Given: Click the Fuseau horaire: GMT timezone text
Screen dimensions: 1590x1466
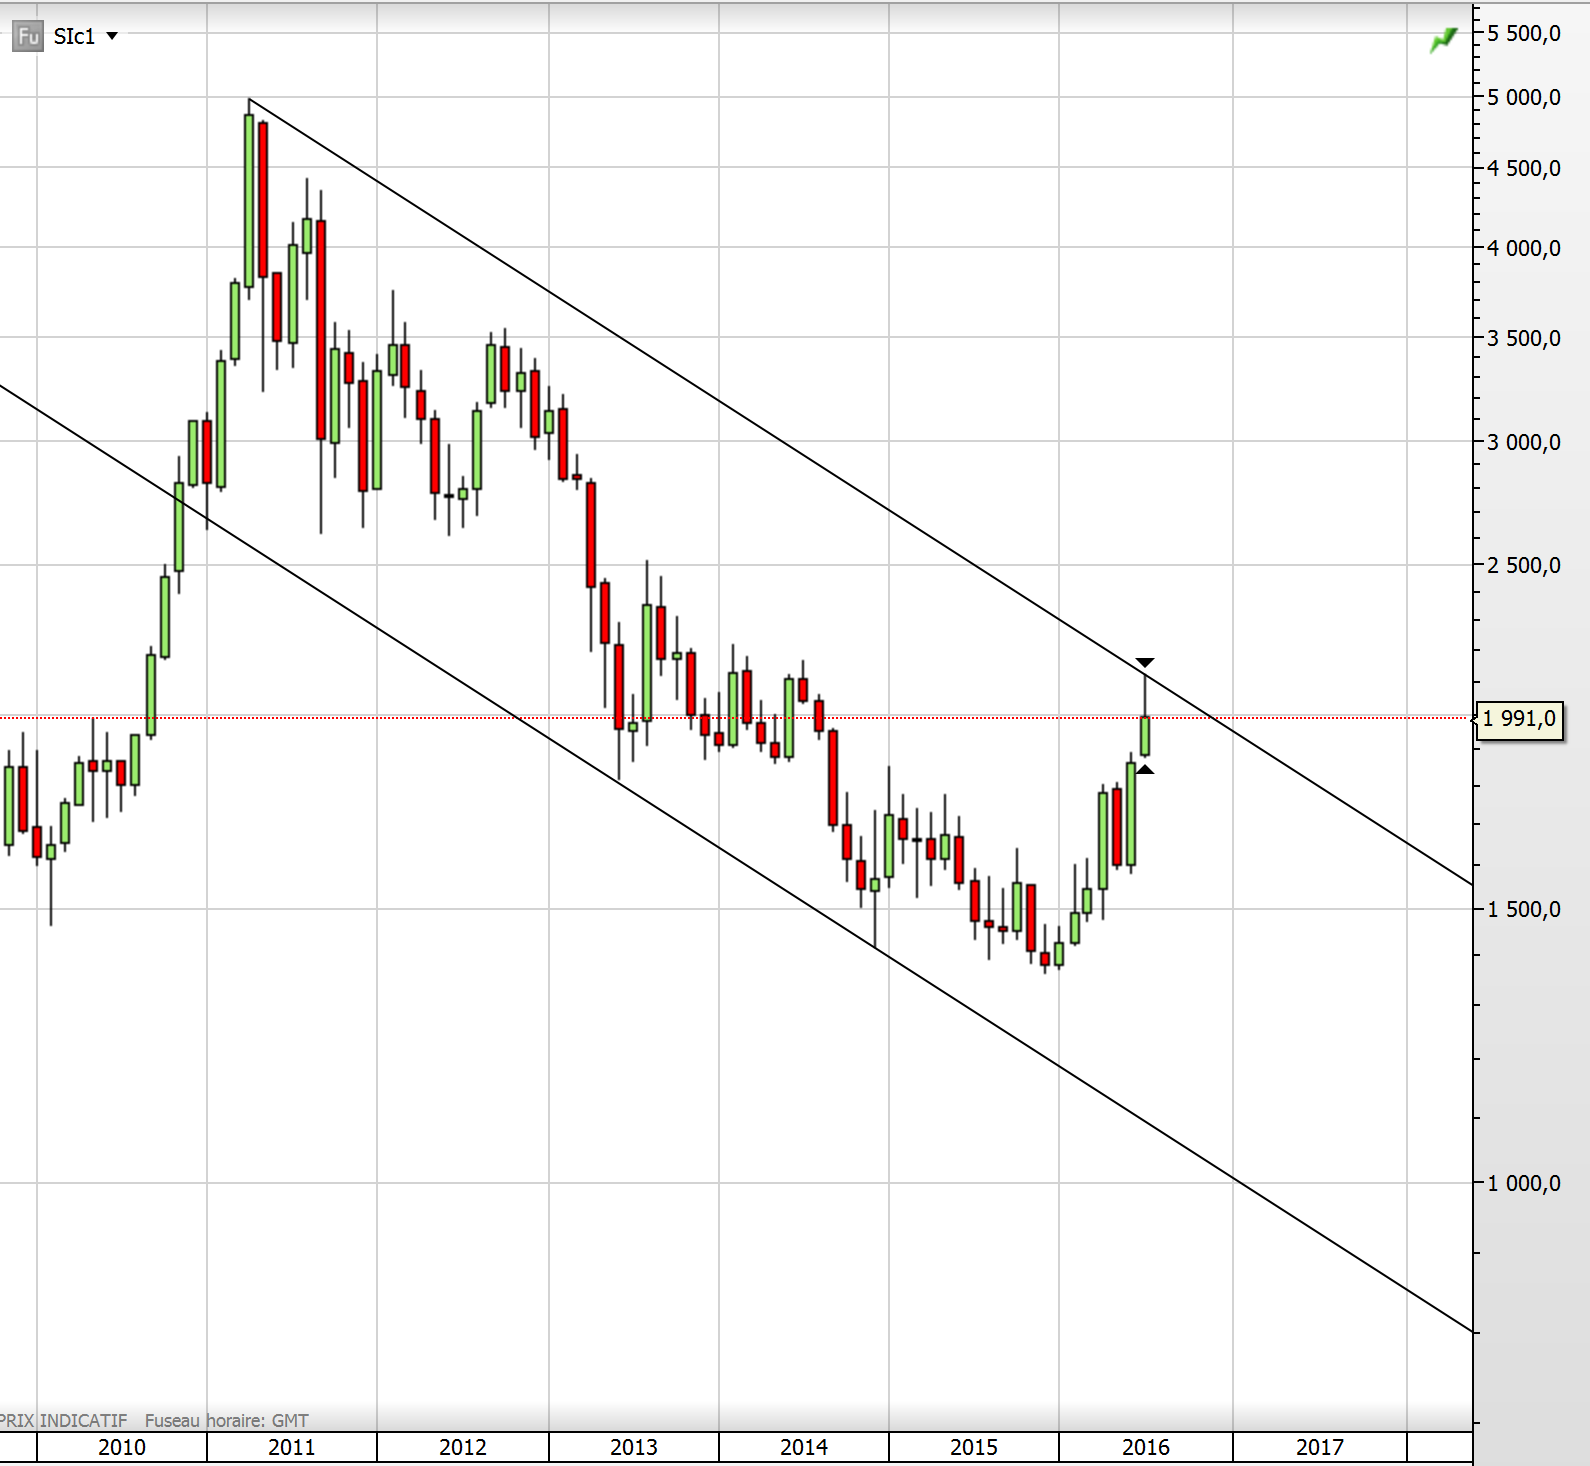Looking at the screenshot, I should tap(226, 1420).
